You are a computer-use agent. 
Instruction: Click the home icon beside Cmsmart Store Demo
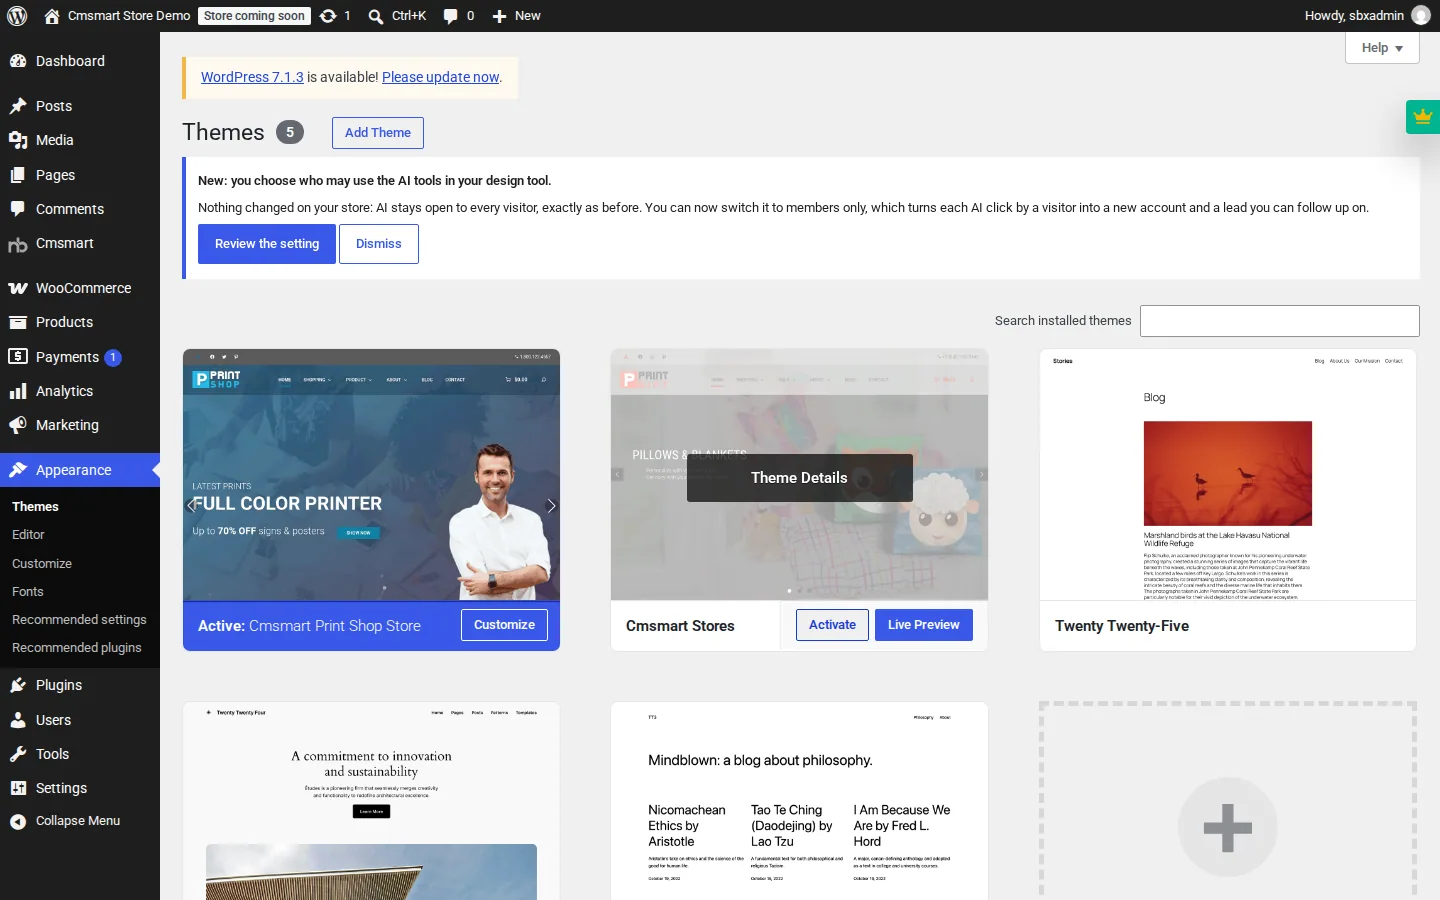pos(52,16)
